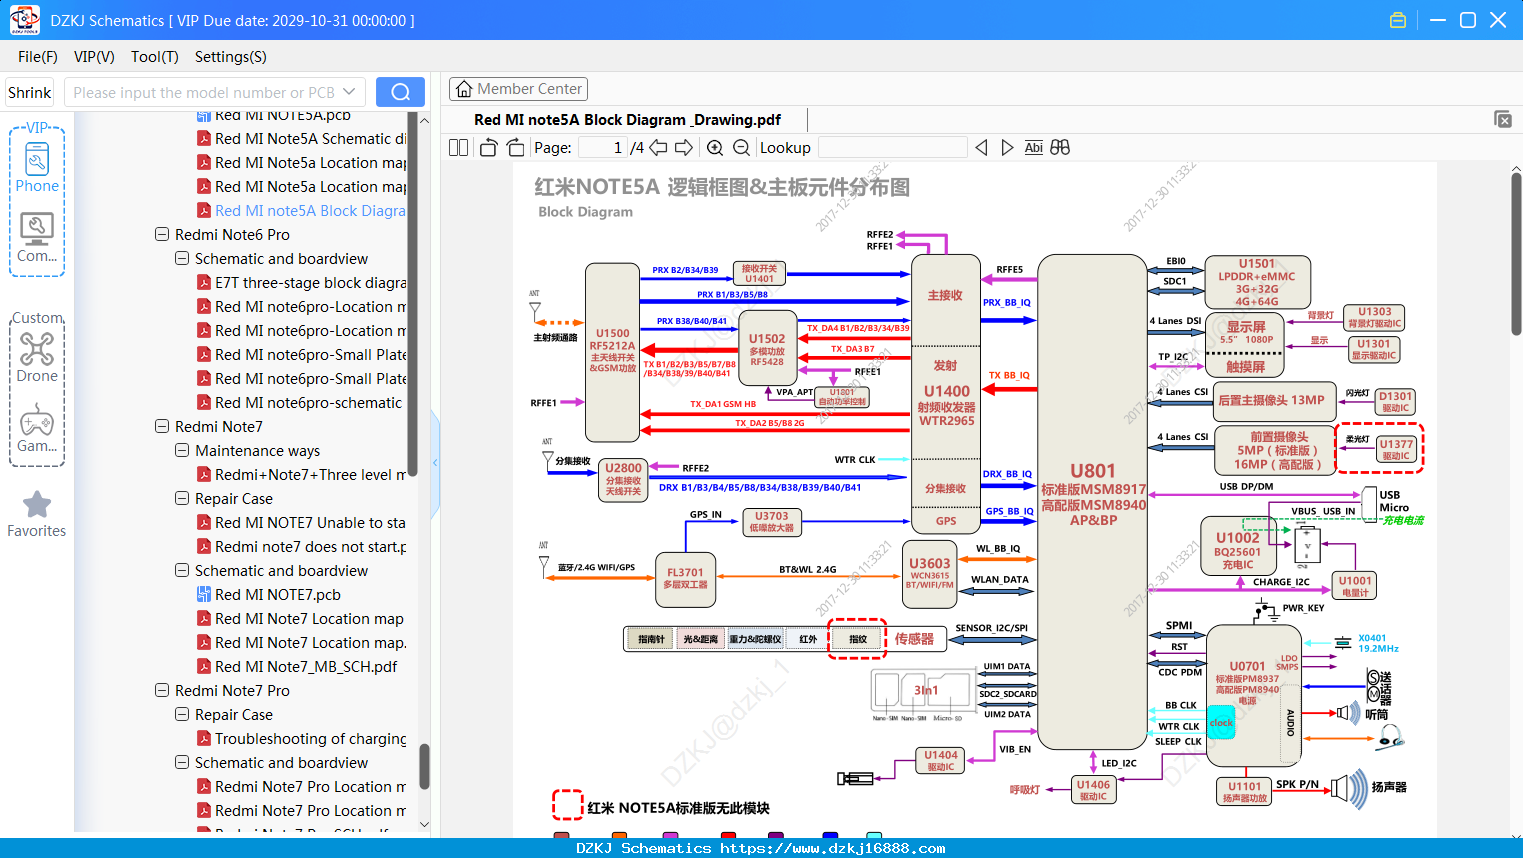Collapse Repair Case under Redmi Note7
Image resolution: width=1523 pixels, height=858 pixels.
pos(182,499)
